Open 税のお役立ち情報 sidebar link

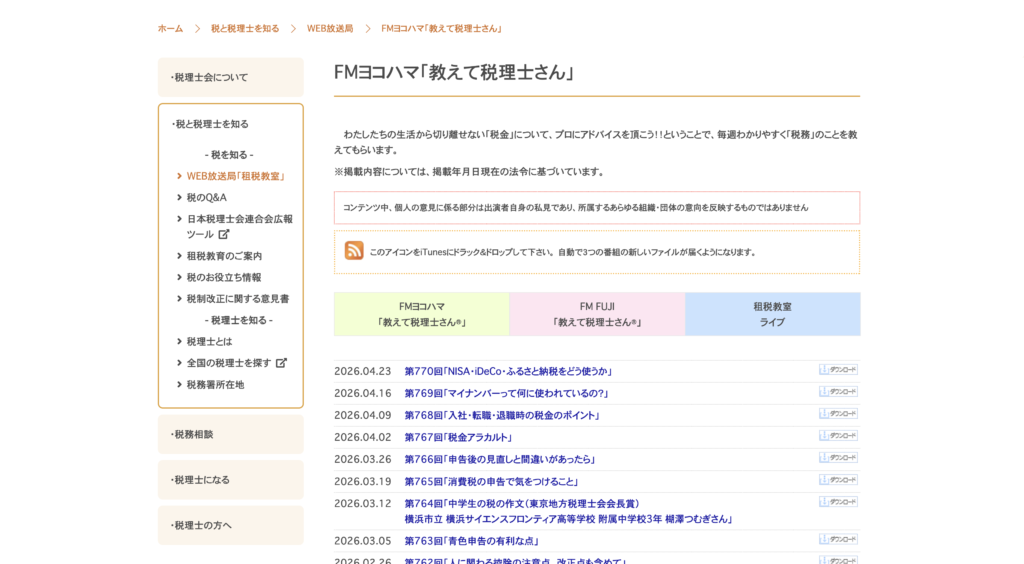[223, 277]
